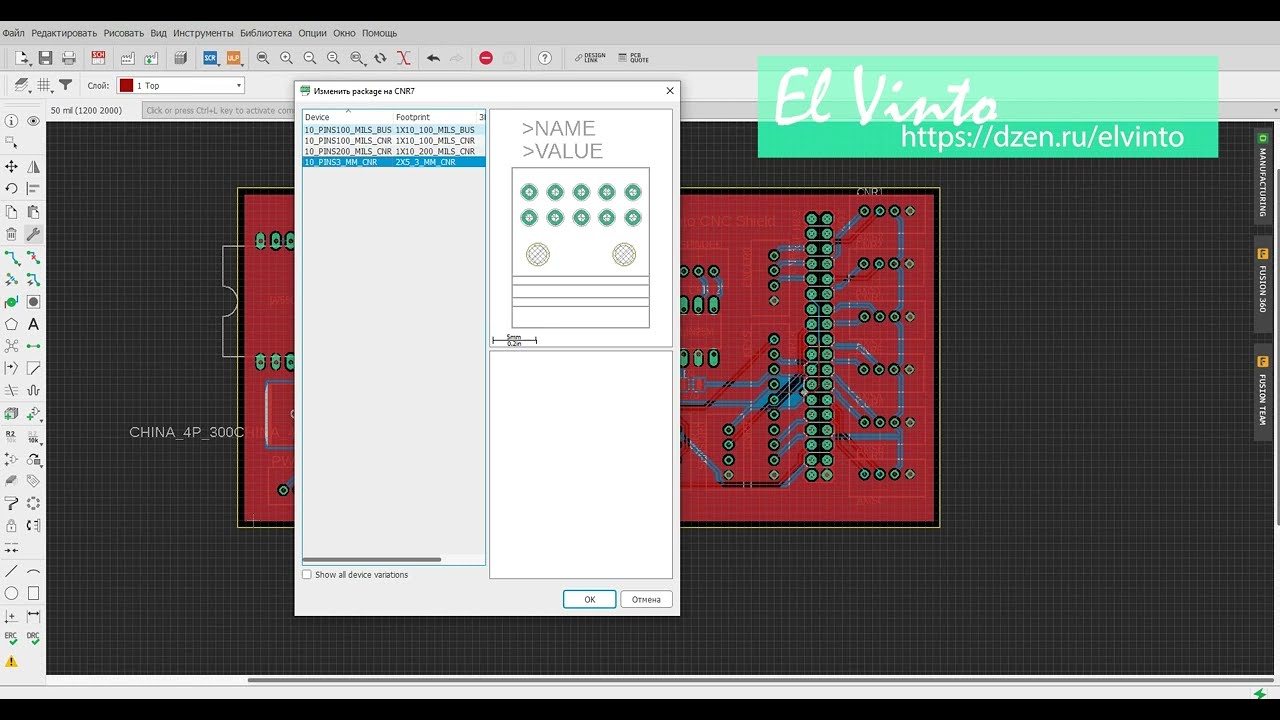Select row 10_PINS200_MILS_CNR

click(x=394, y=151)
